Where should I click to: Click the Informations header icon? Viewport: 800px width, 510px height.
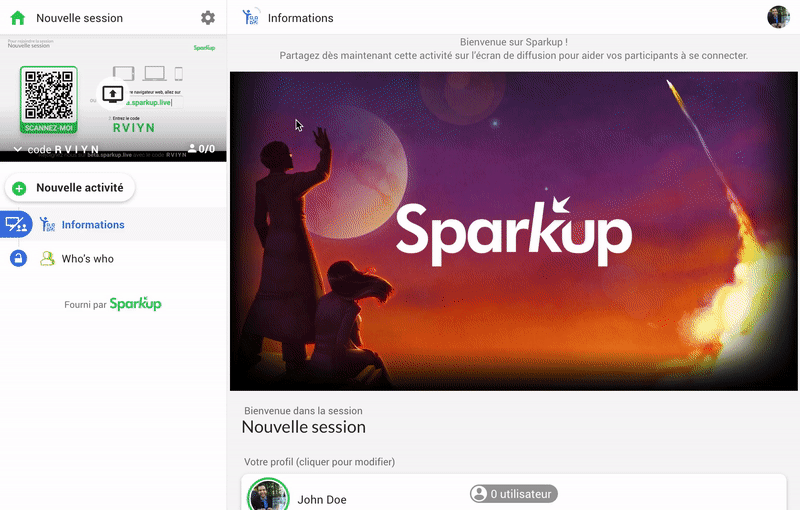251,17
